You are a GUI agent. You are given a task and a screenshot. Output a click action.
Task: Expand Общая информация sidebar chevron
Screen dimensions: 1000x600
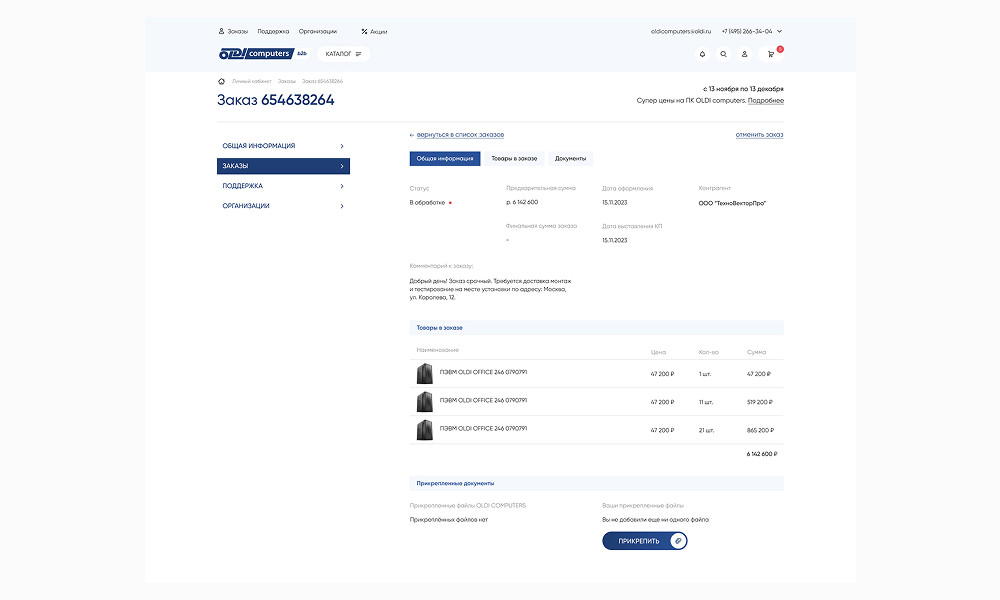pos(342,146)
